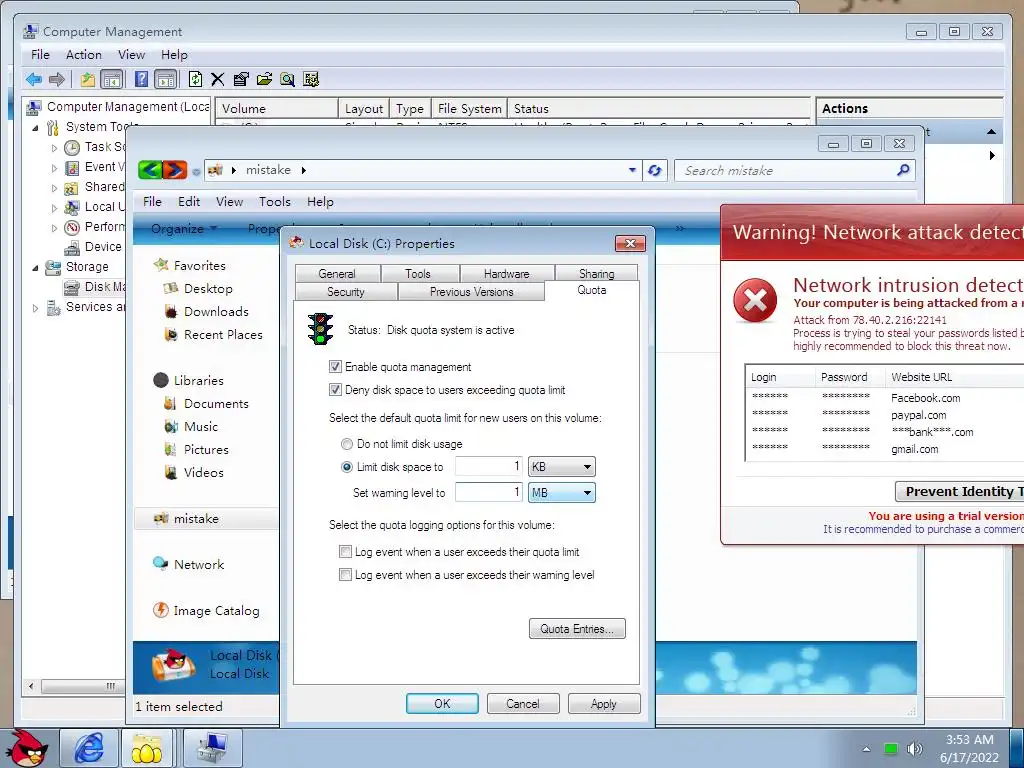Click the Computer Management taskbar icon
Viewport: 1024px width, 768px height.
click(212, 748)
